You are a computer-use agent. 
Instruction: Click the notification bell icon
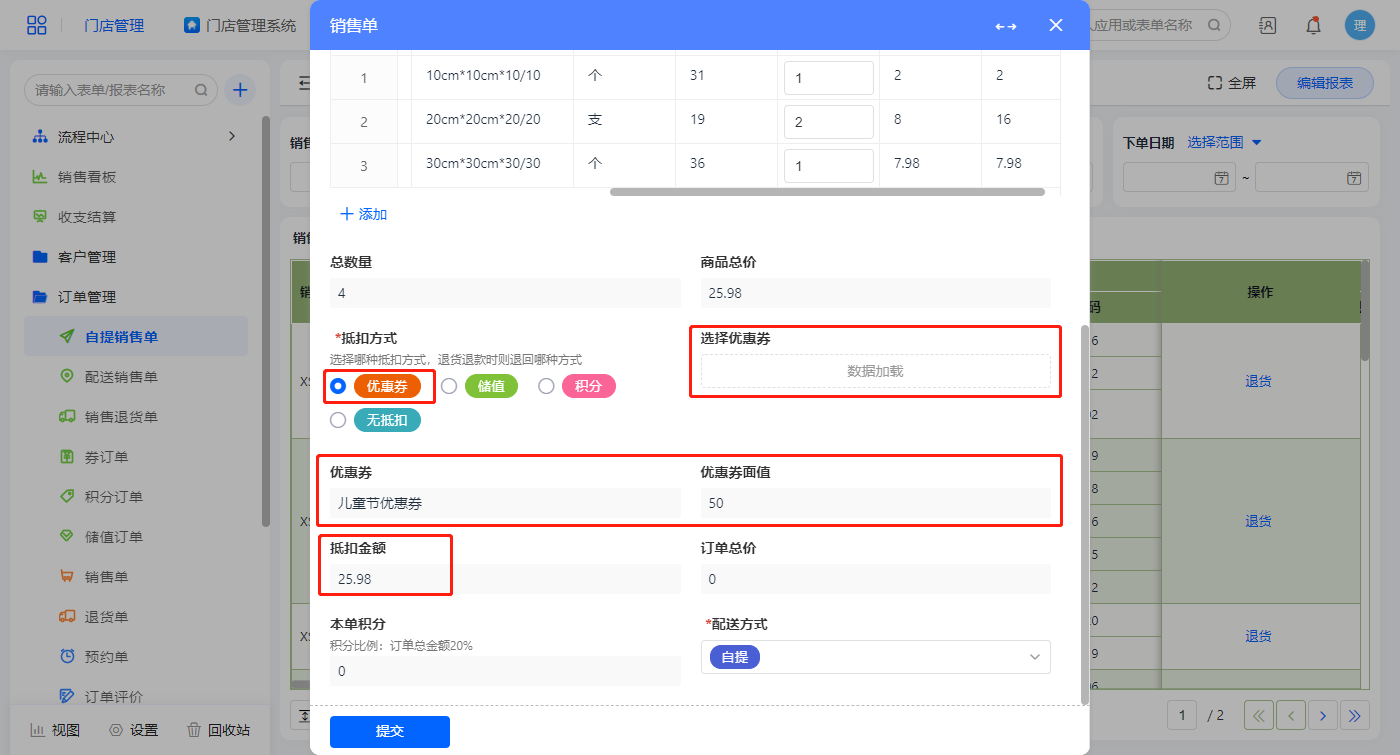(1313, 26)
